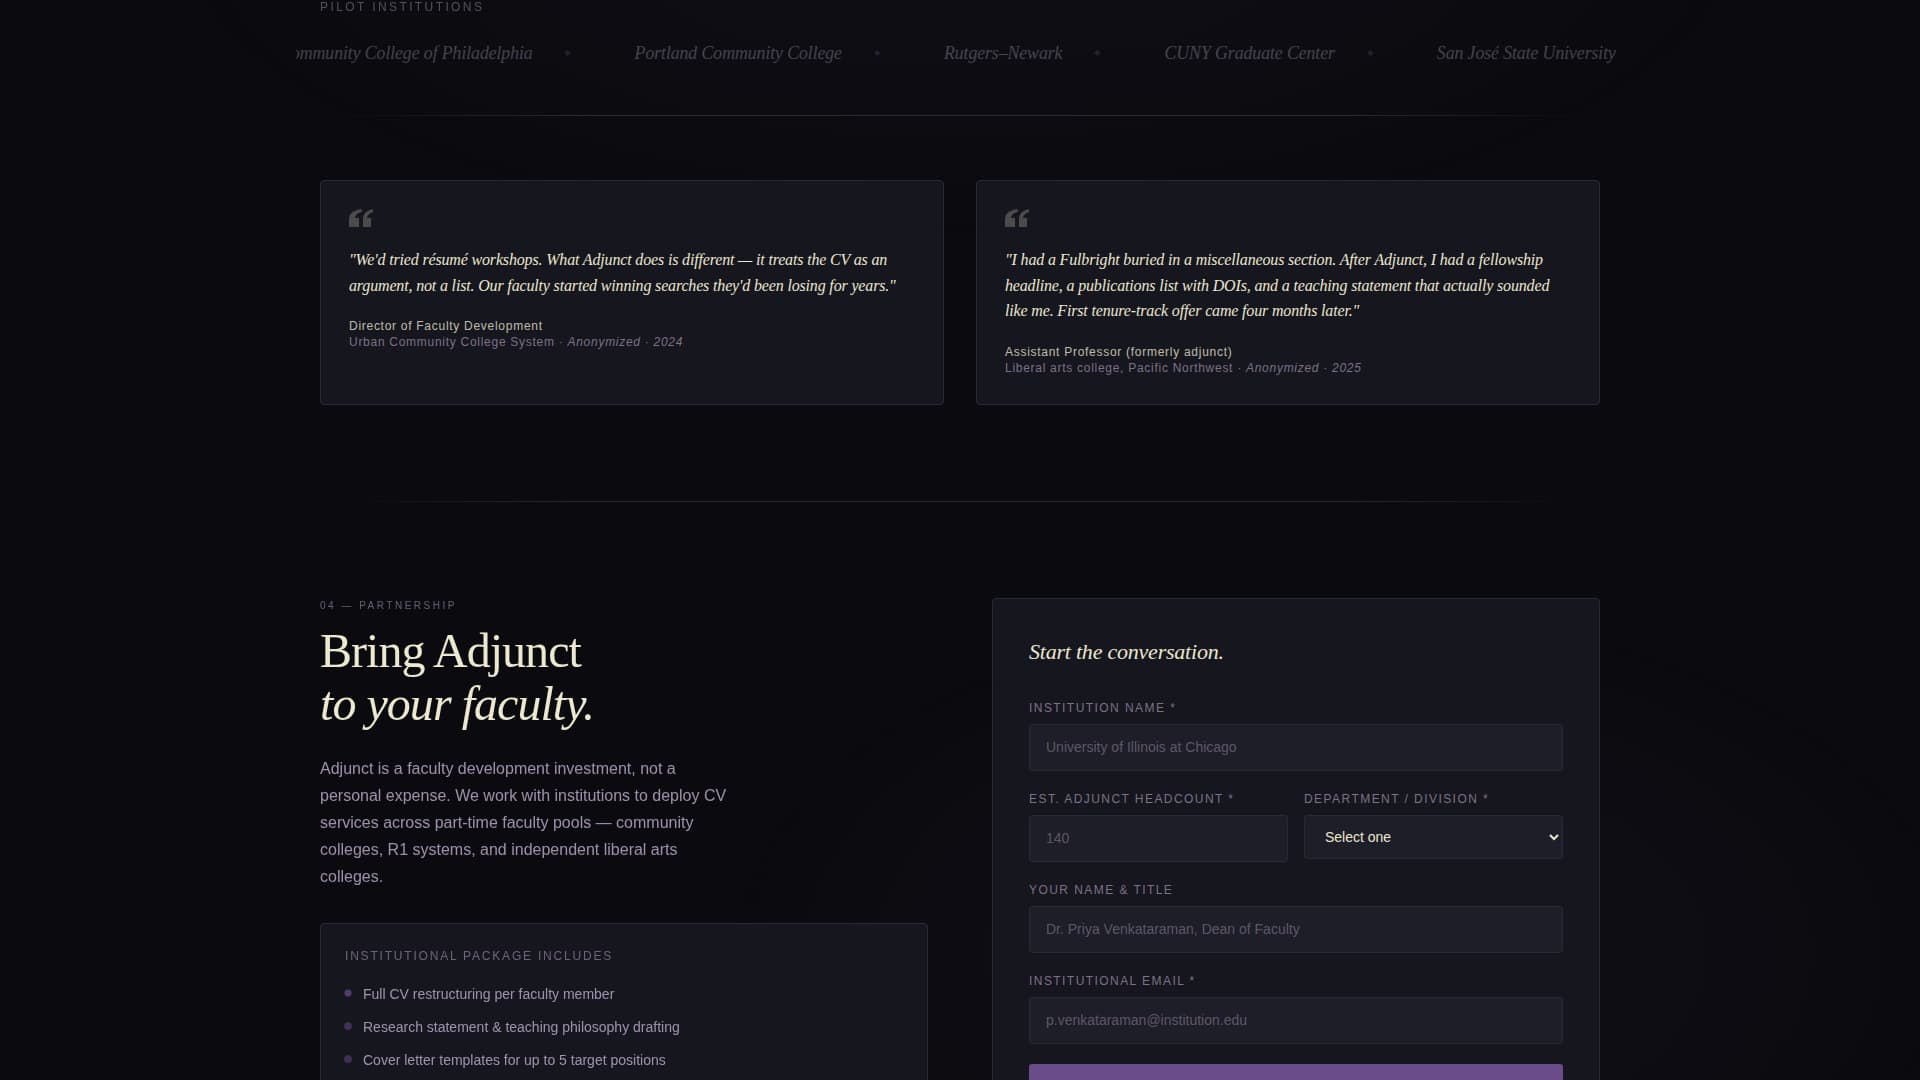Click the bullet beside Cover letter templates
This screenshot has width=1920, height=1080.
347,1060
